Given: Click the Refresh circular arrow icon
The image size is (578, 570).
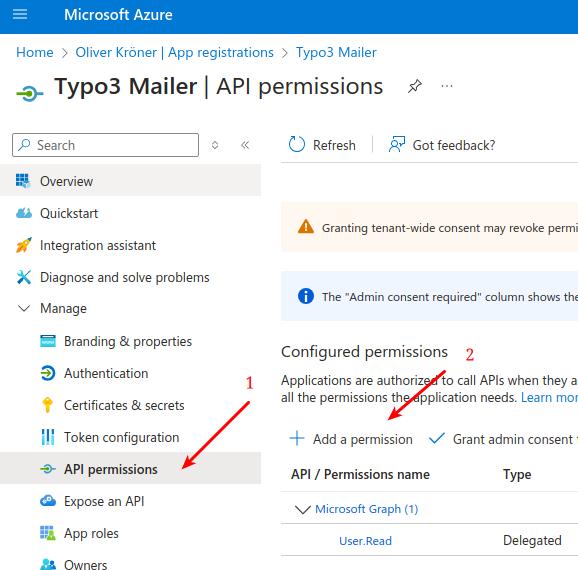Looking at the screenshot, I should pyautogui.click(x=297, y=145).
